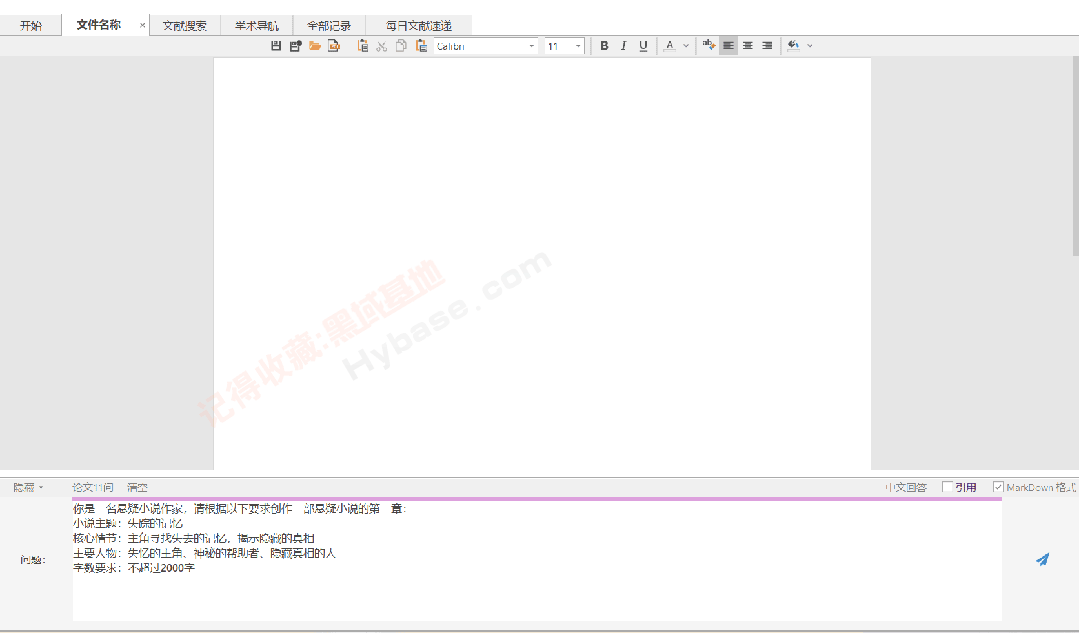
Task: Click the Save document icon
Action: (276, 45)
